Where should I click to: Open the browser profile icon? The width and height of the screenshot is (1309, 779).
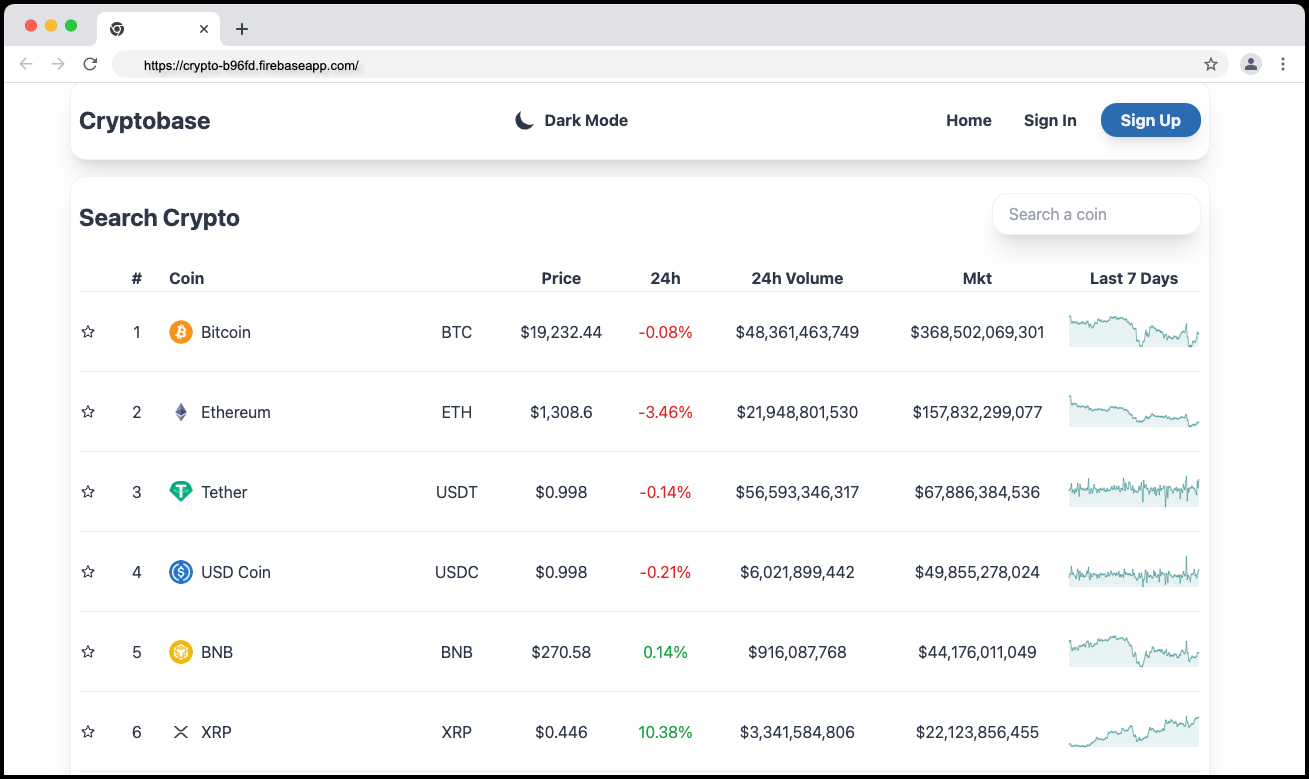coord(1251,64)
